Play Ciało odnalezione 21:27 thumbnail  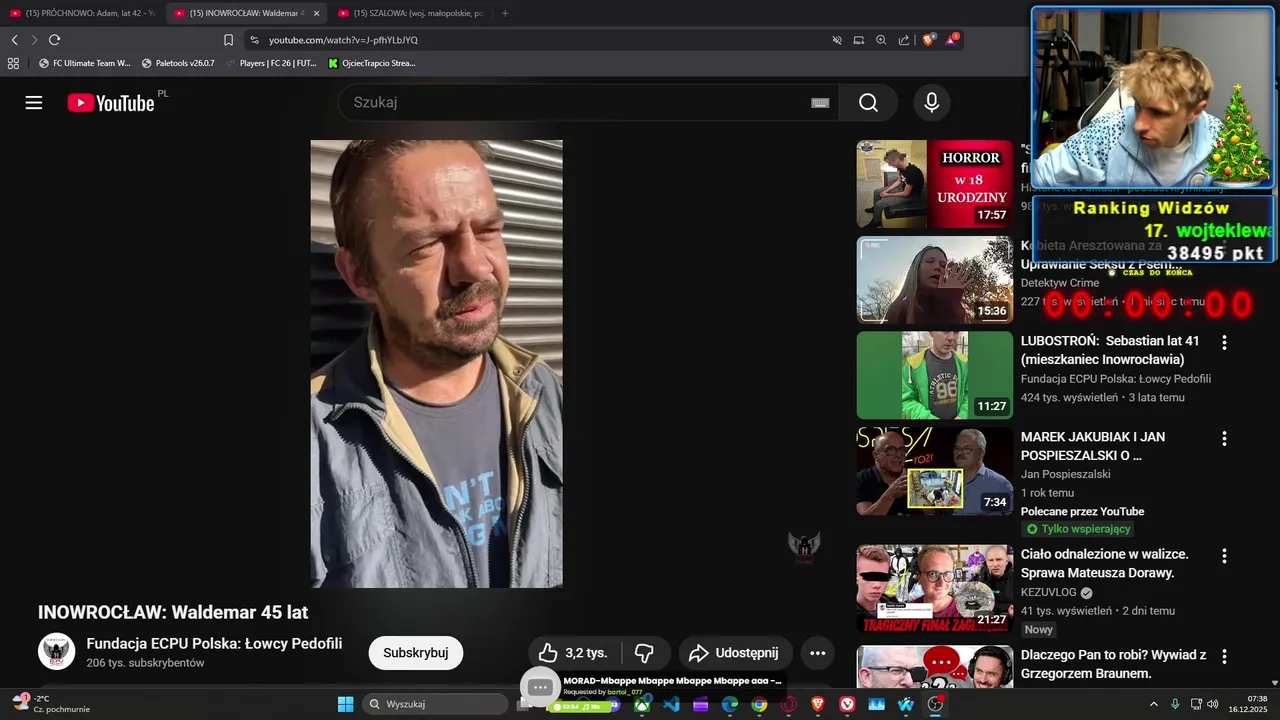[935, 588]
